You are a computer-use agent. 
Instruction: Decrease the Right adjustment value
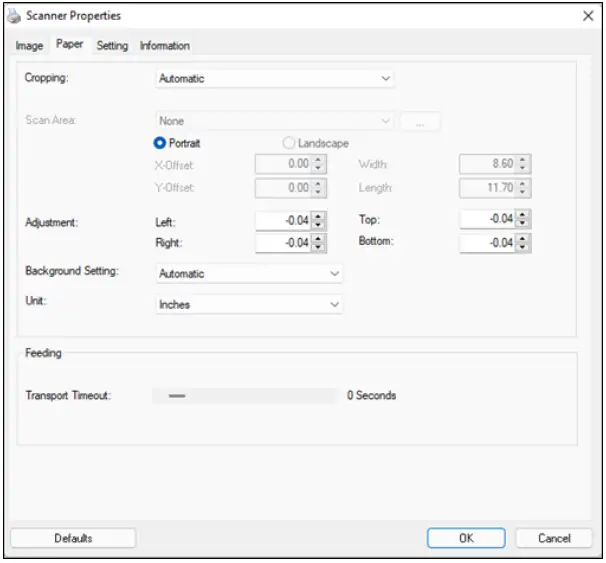point(318,247)
